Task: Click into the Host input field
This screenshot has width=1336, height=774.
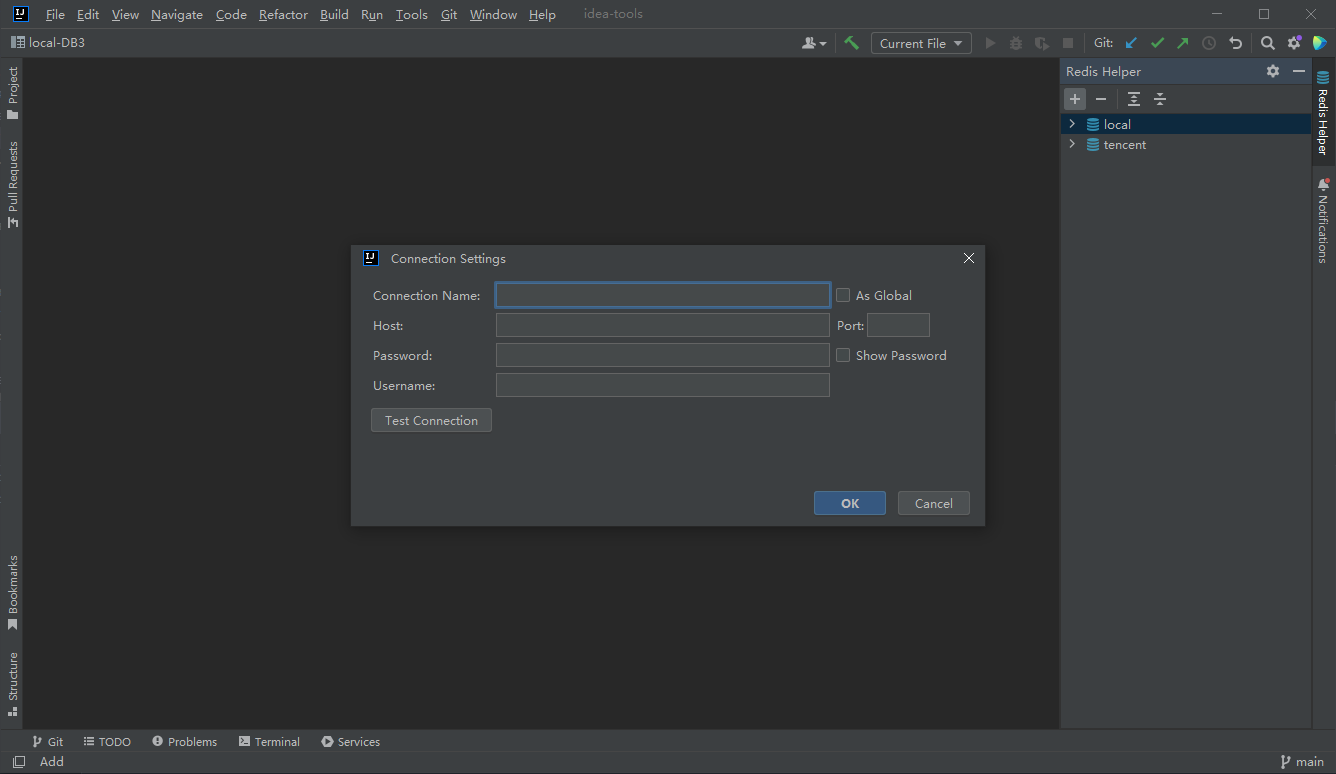Action: (663, 325)
